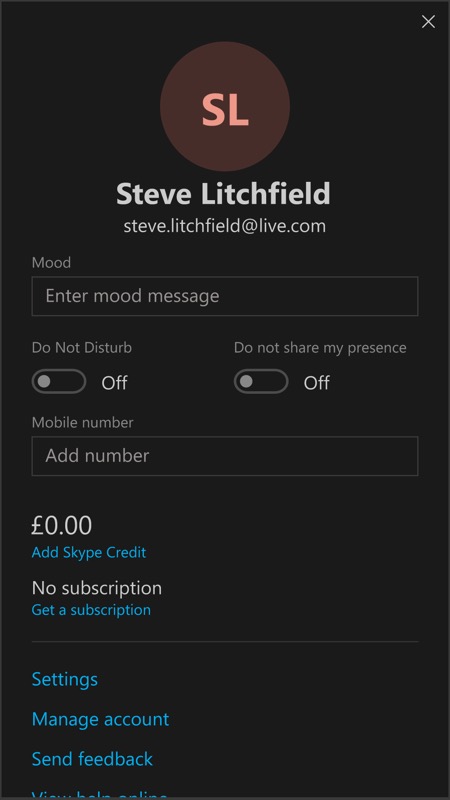Enable the Do not share my presence switch
This screenshot has width=450, height=800.
tap(261, 382)
